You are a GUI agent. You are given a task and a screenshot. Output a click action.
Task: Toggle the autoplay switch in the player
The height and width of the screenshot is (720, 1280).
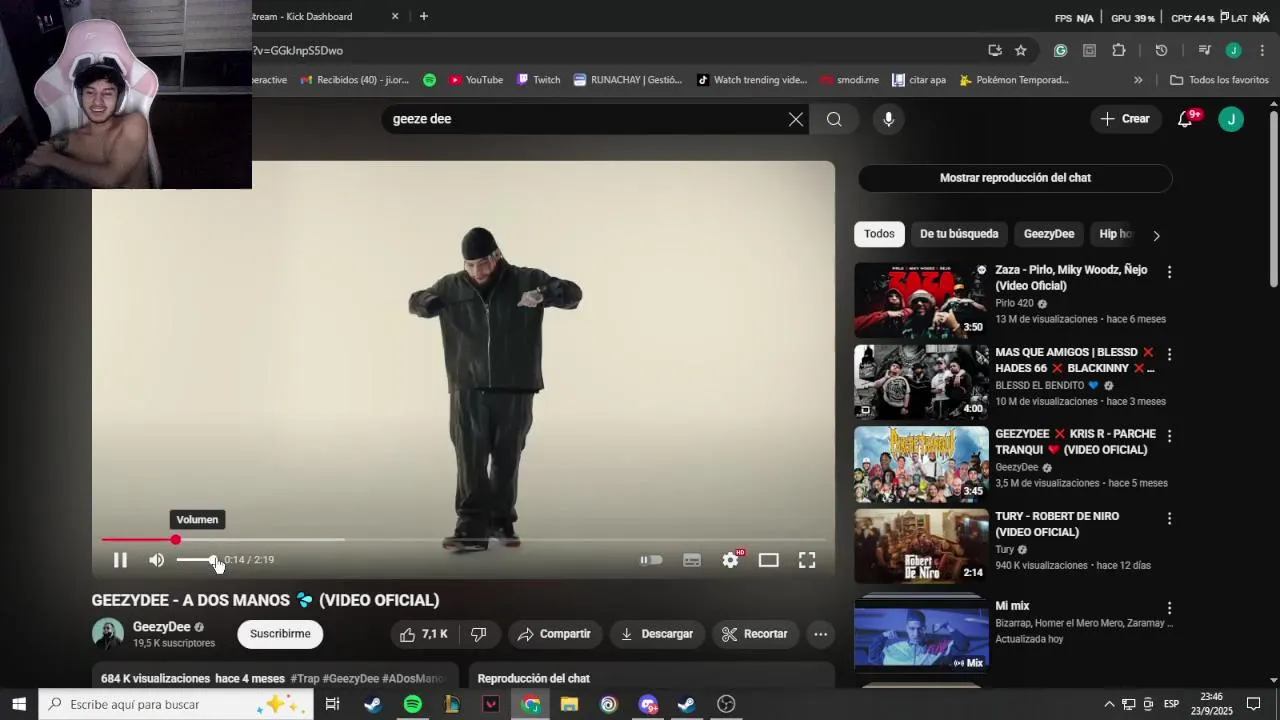pyautogui.click(x=651, y=560)
